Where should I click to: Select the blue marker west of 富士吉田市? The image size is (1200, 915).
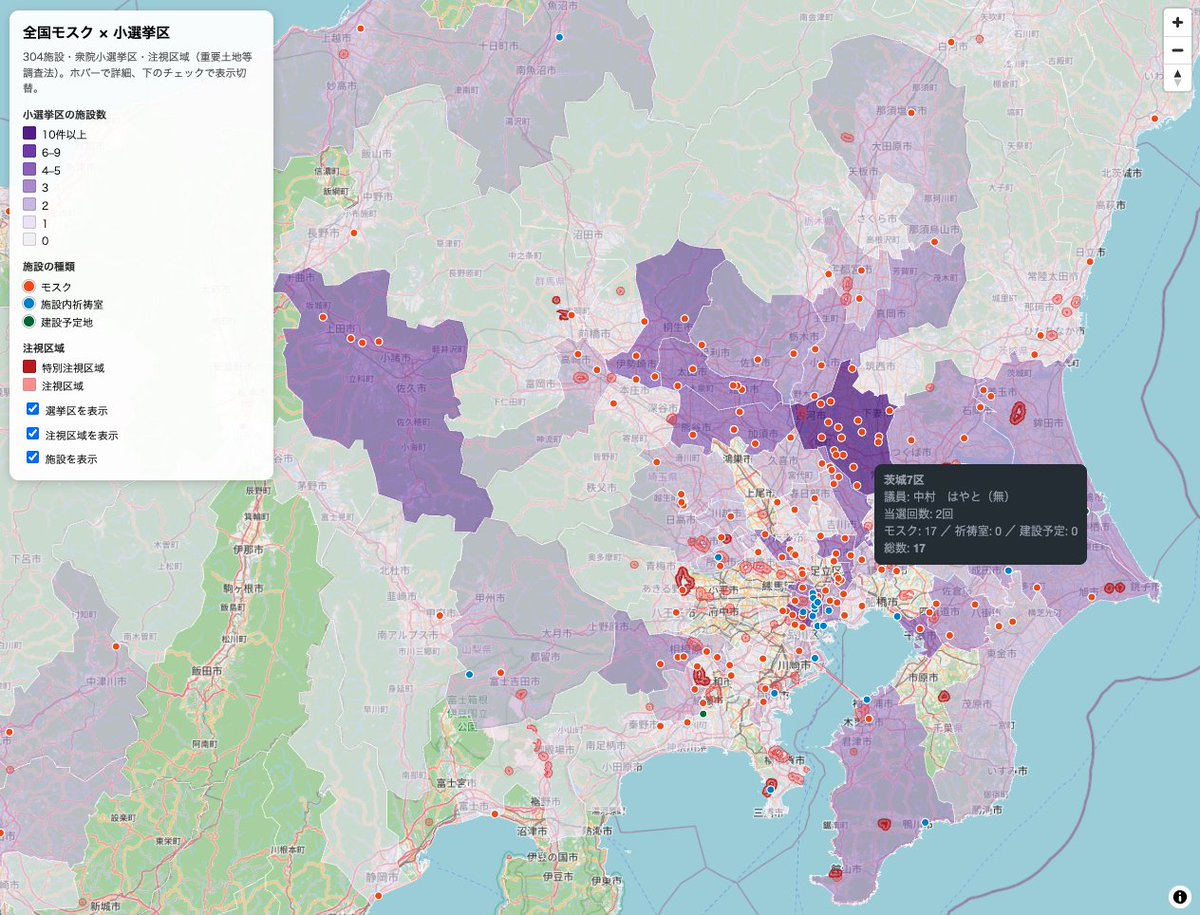click(469, 674)
